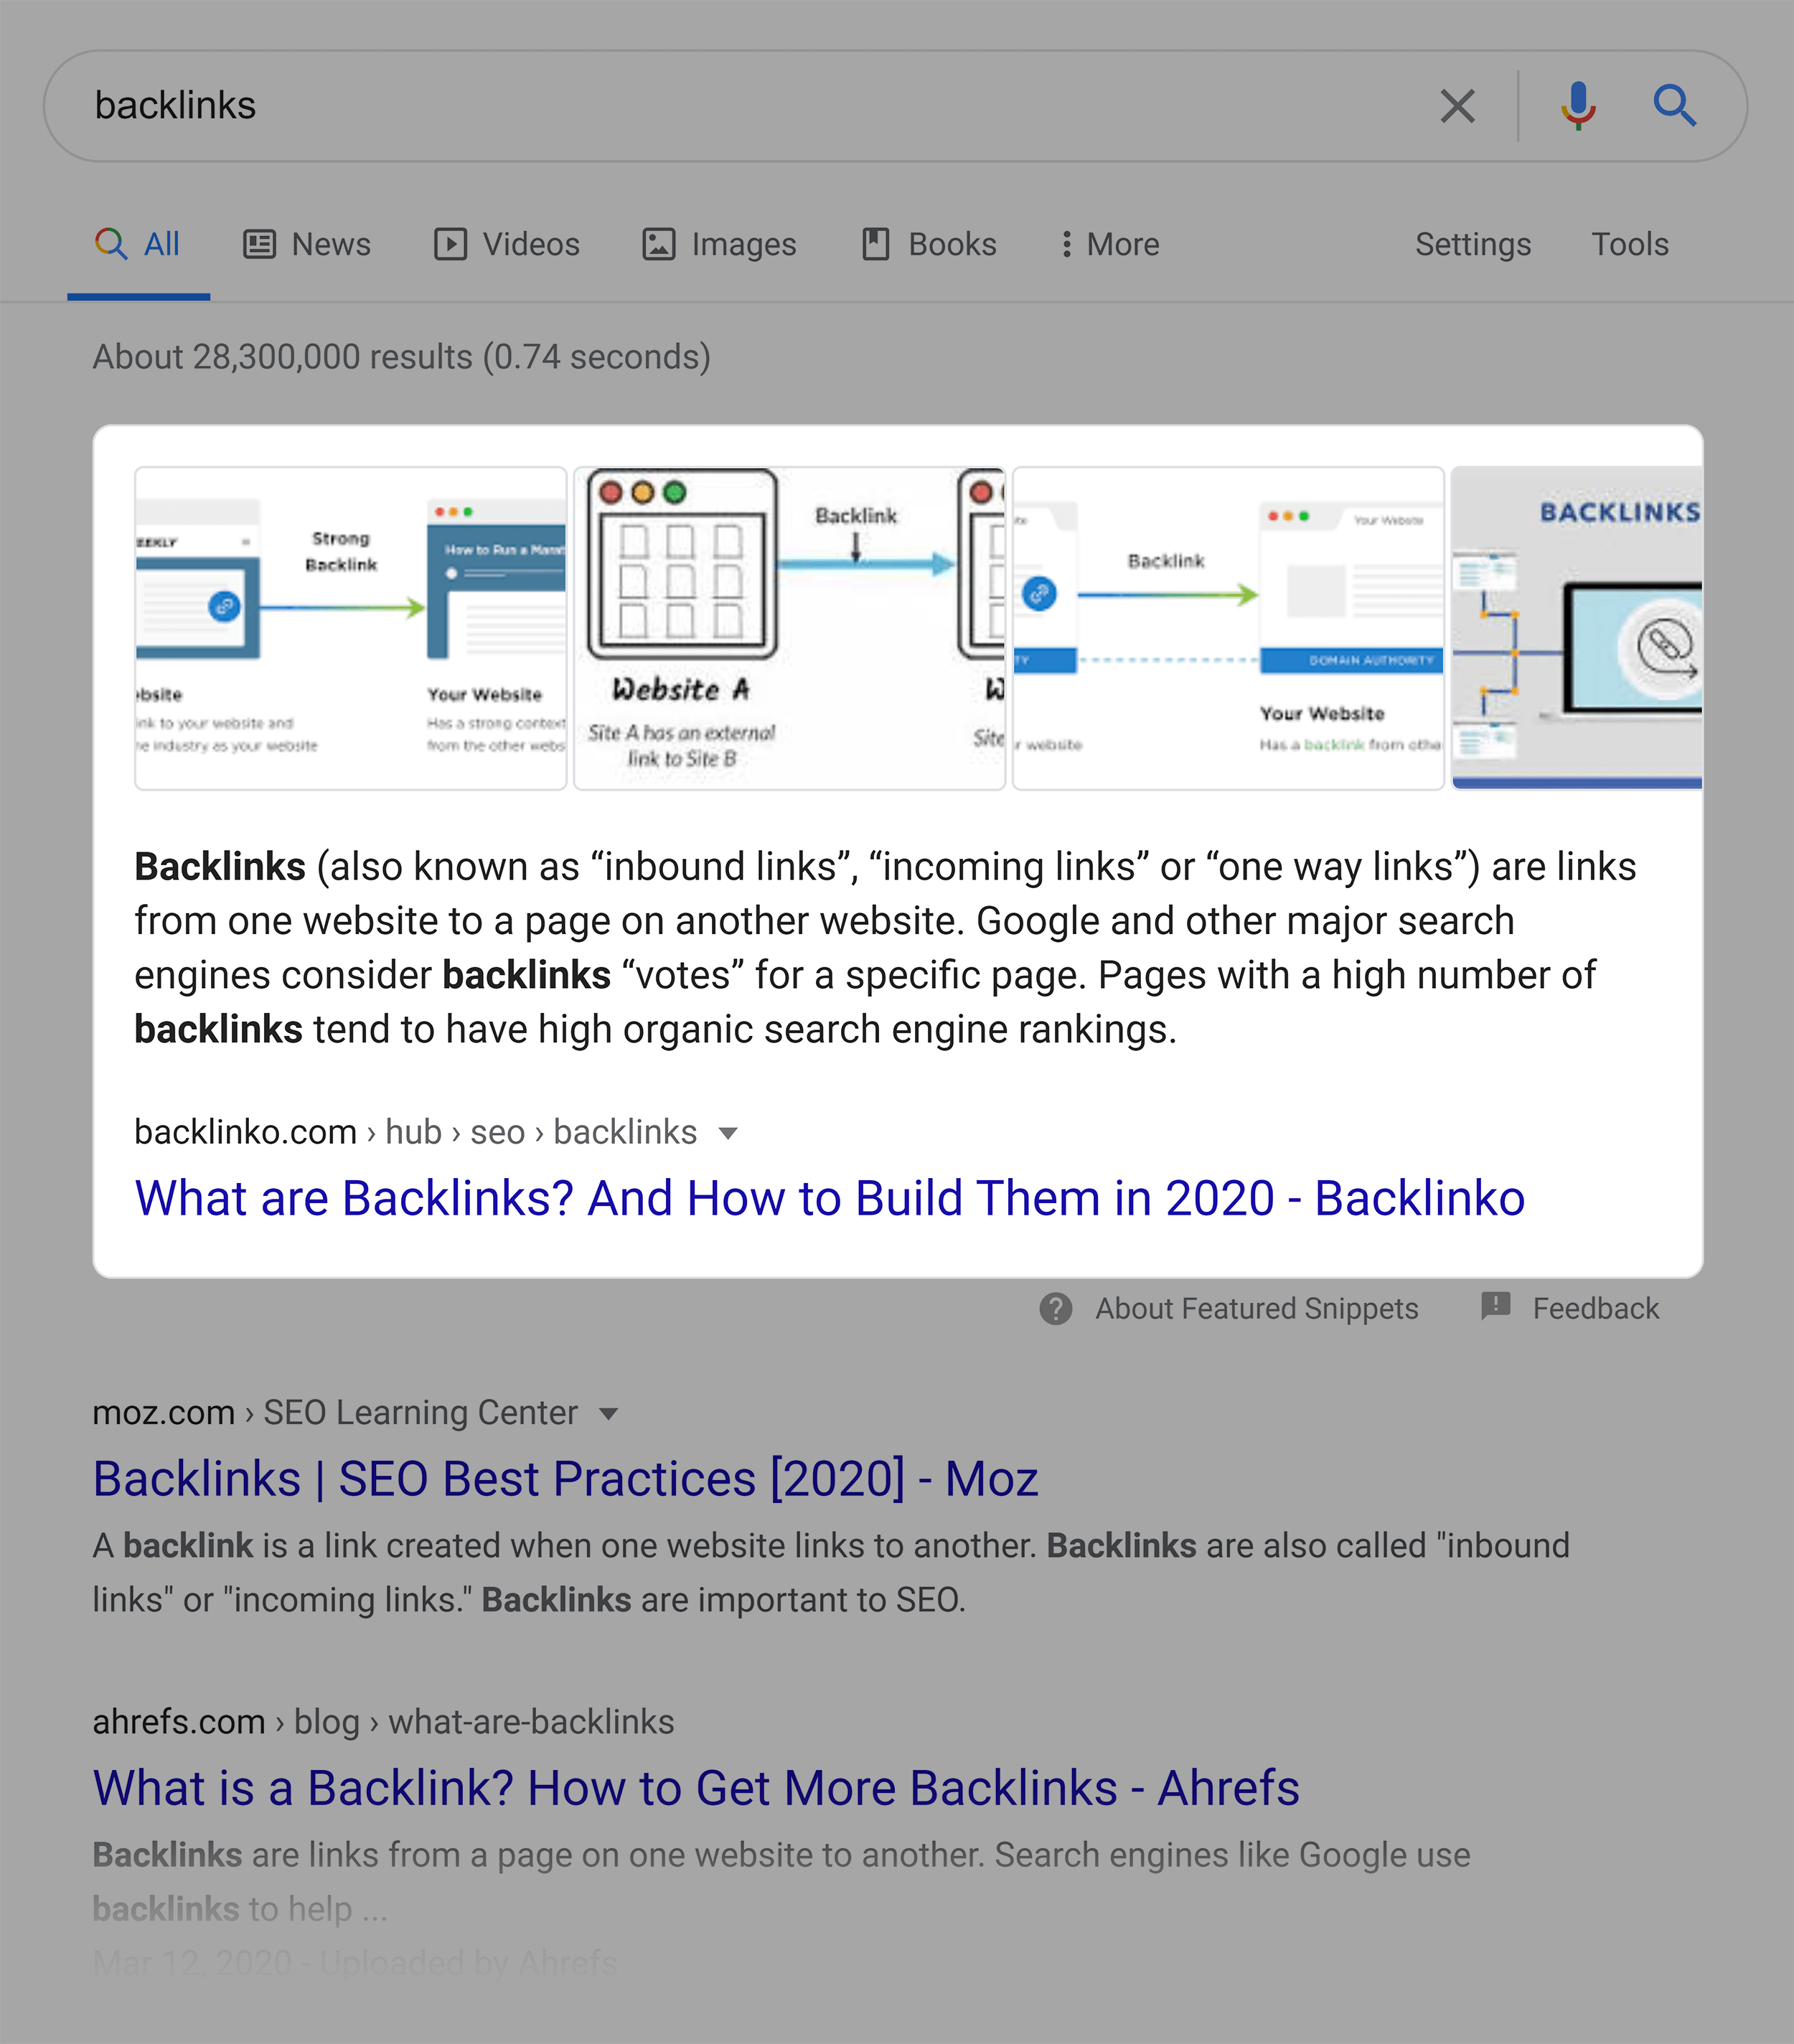Switch to the News tab
1794x2044 pixels.
(307, 244)
